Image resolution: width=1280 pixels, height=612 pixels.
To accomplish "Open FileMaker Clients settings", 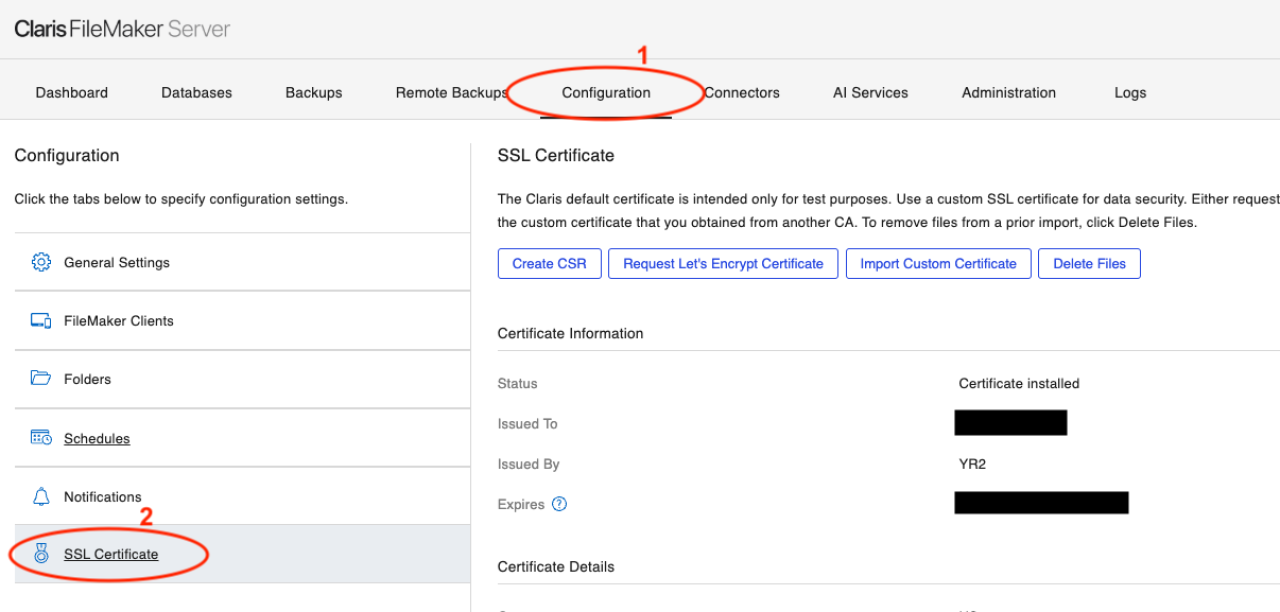I will coord(242,321).
